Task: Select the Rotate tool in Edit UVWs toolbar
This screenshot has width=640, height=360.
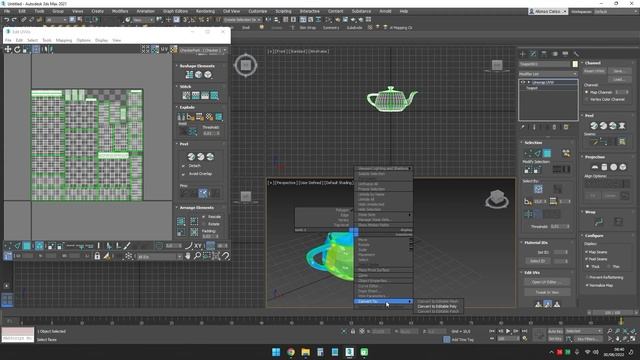Action: tap(17, 49)
